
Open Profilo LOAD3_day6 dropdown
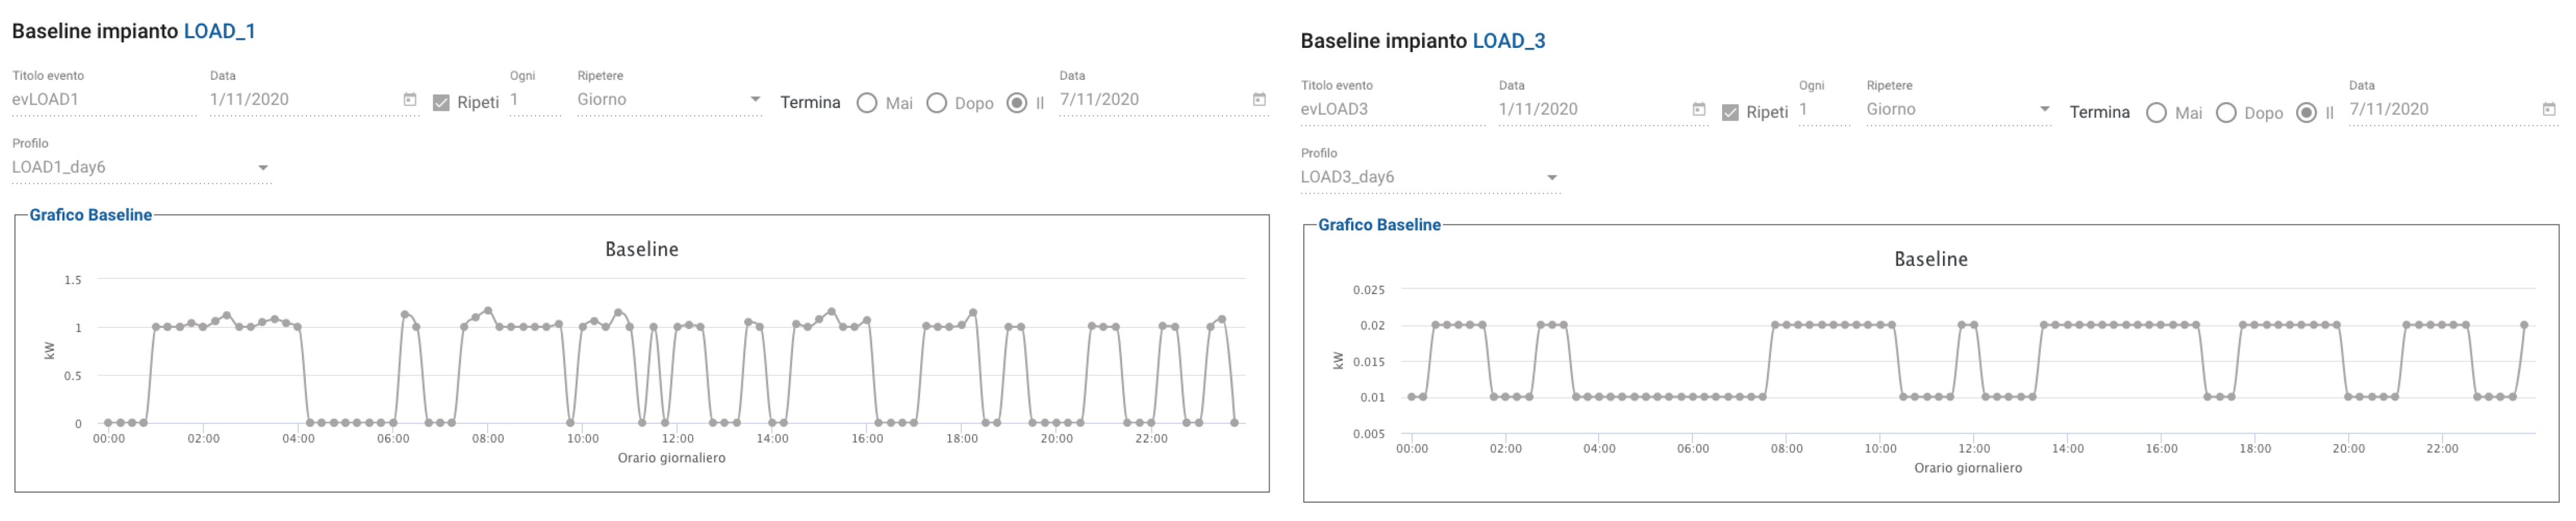coord(1552,177)
